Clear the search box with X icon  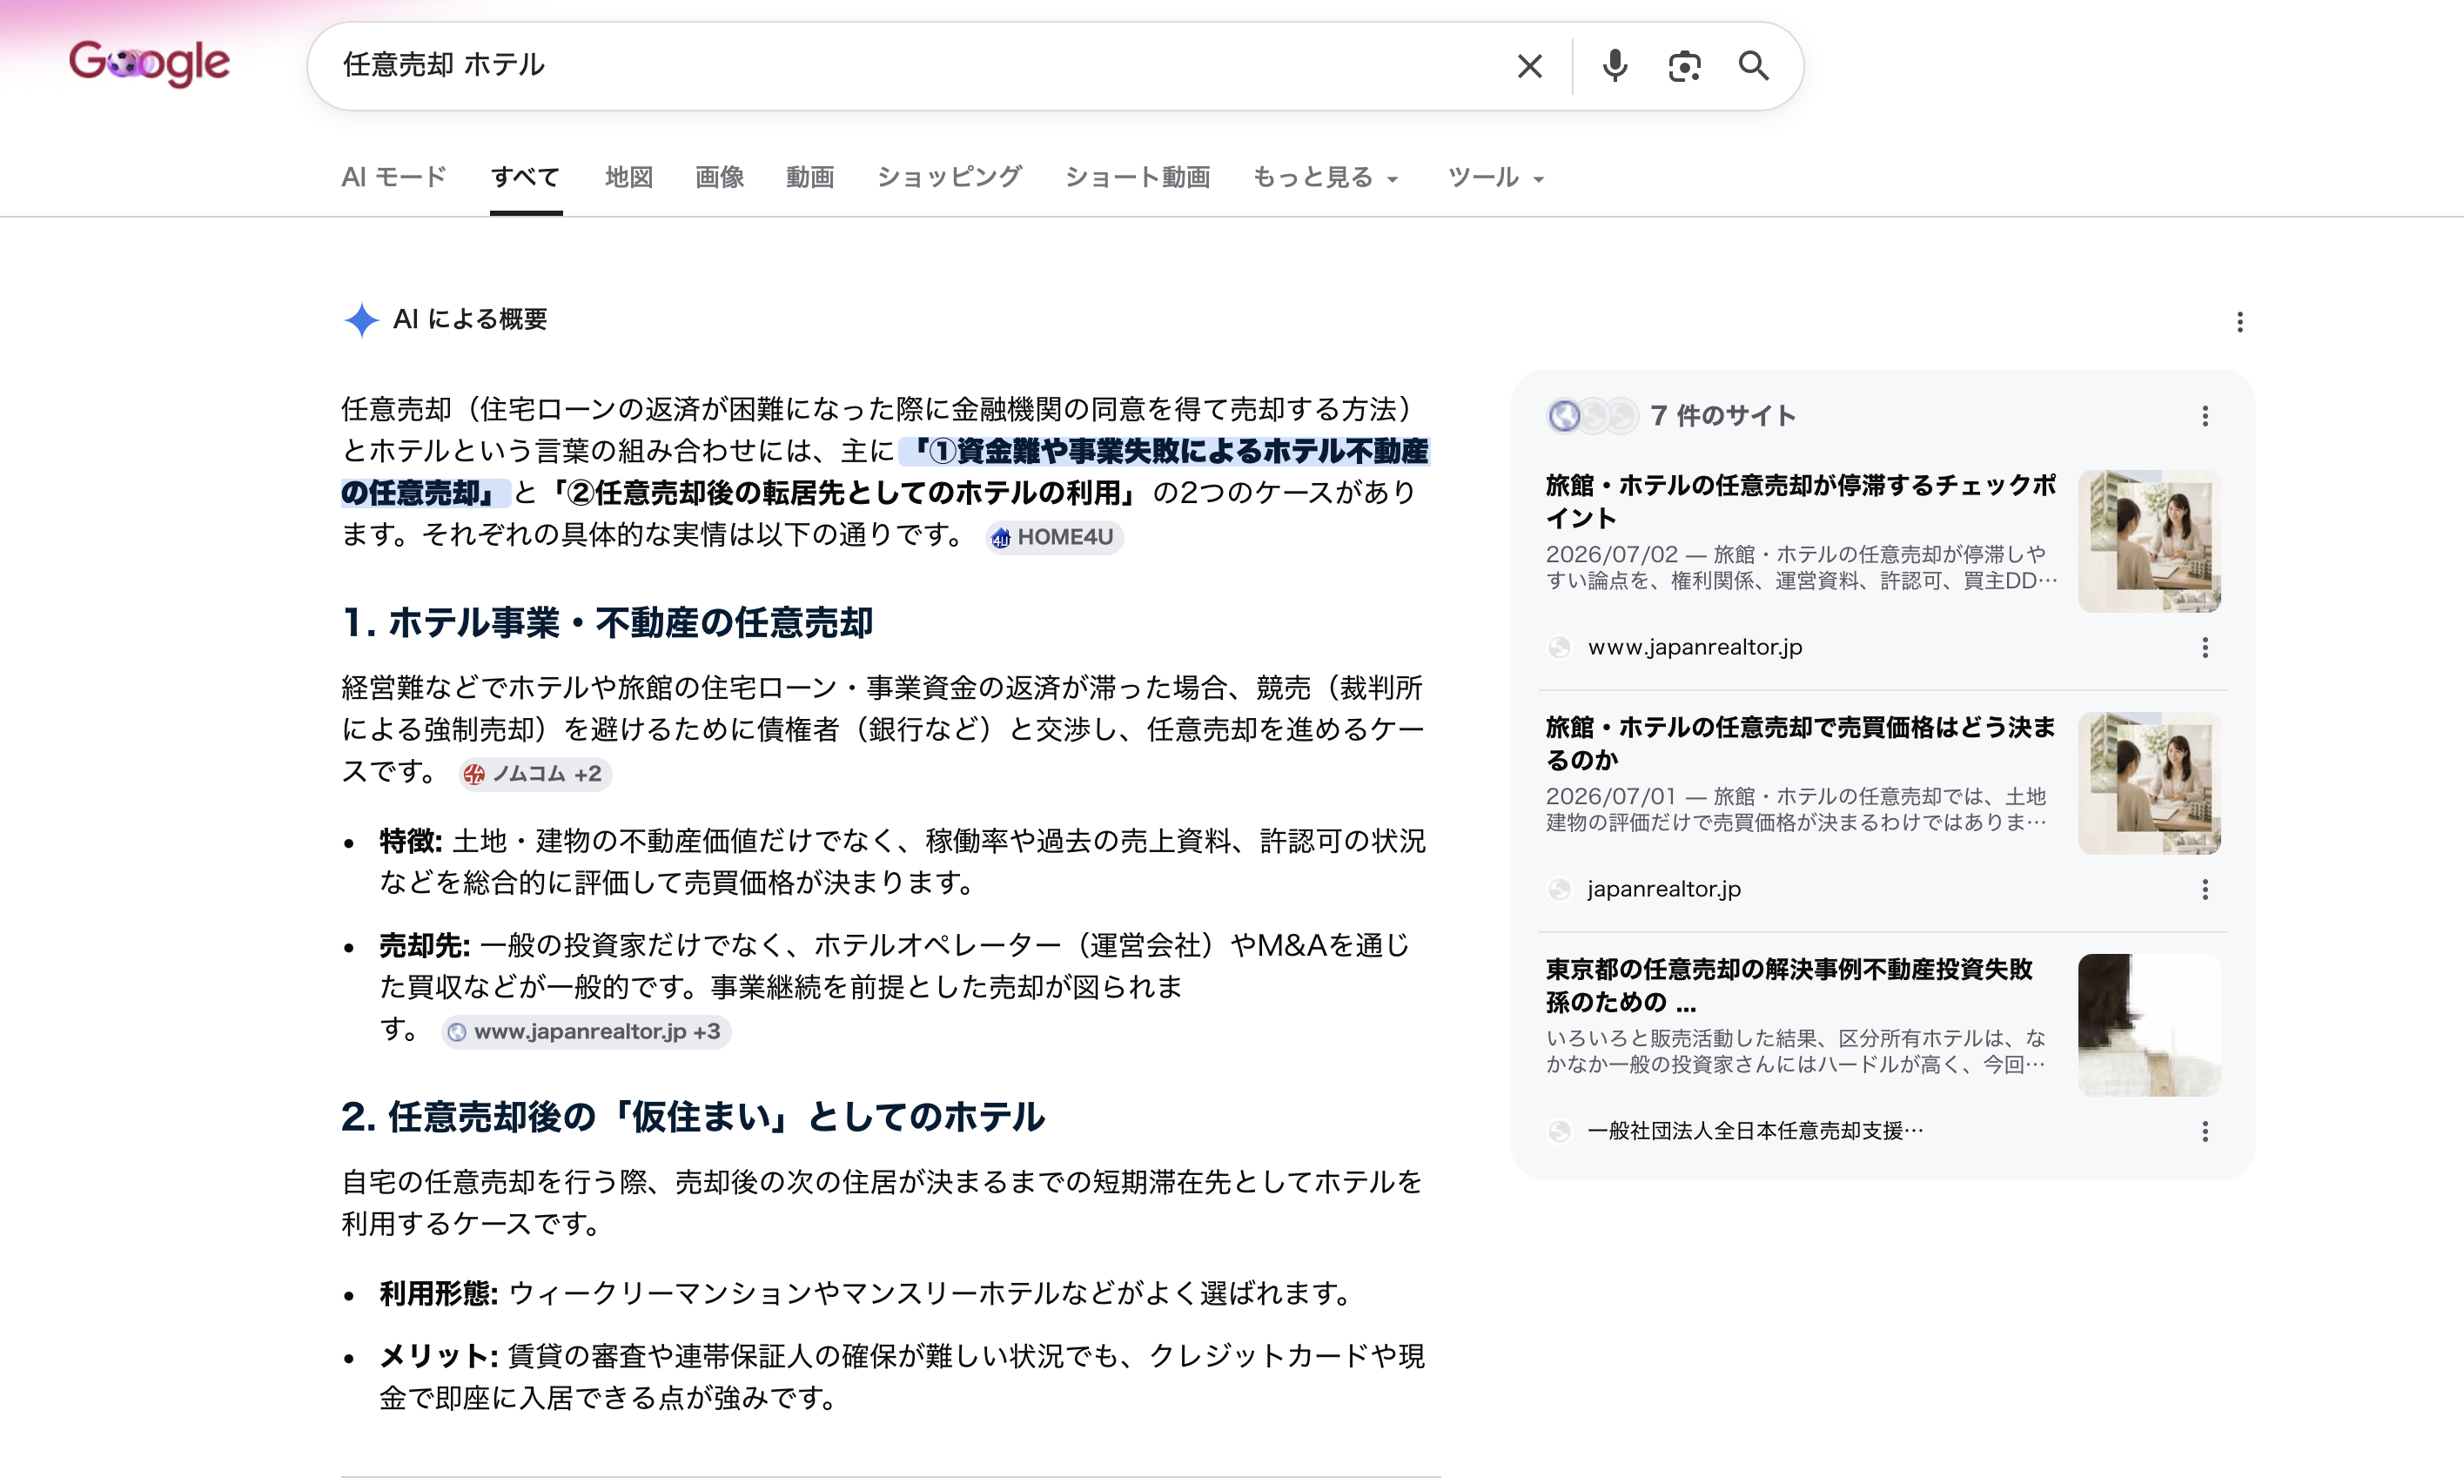coord(1529,66)
